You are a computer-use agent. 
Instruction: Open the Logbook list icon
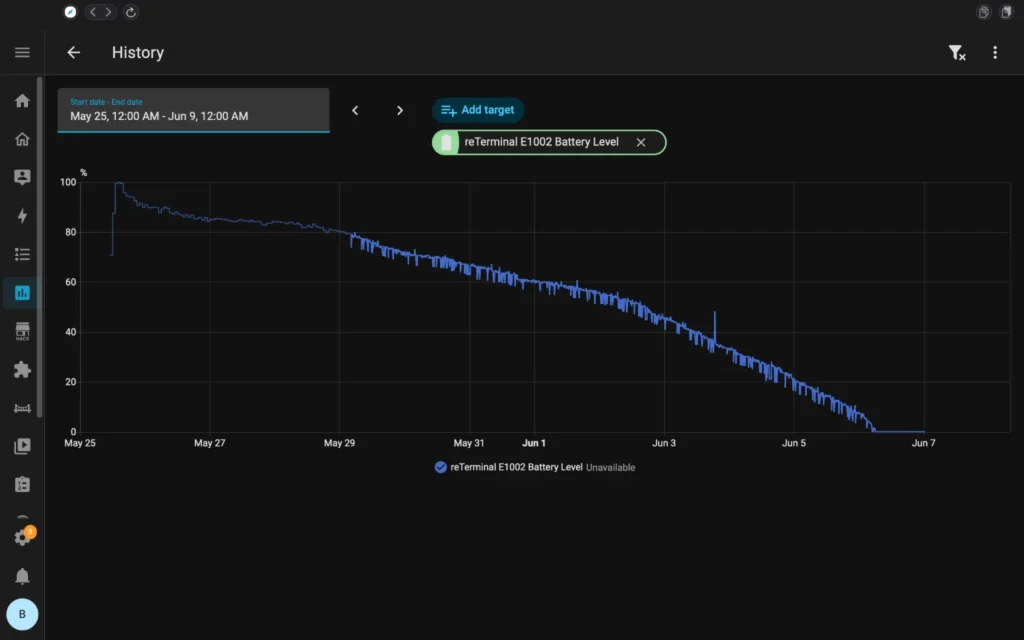[22, 254]
